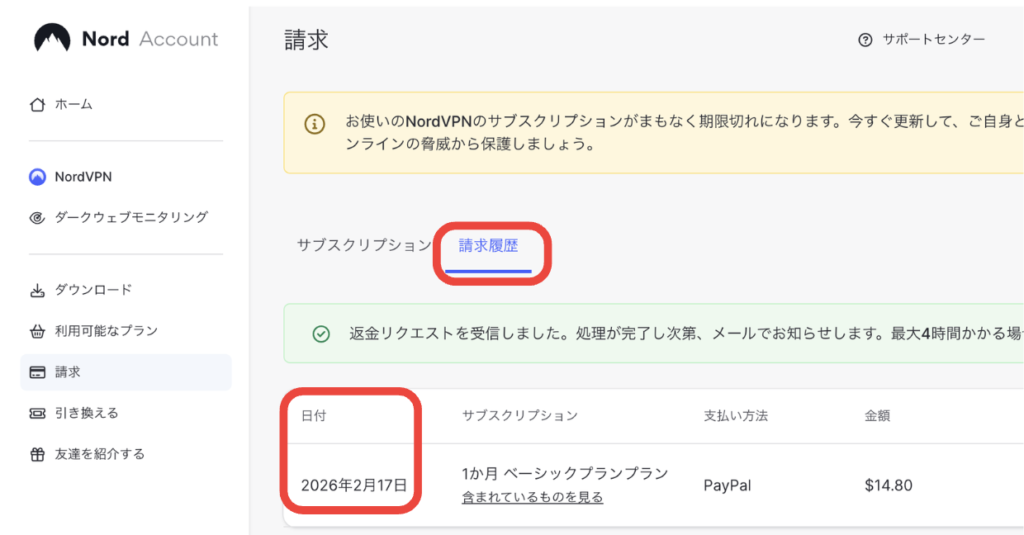Click the Nord mountain logo icon

click(x=52, y=39)
